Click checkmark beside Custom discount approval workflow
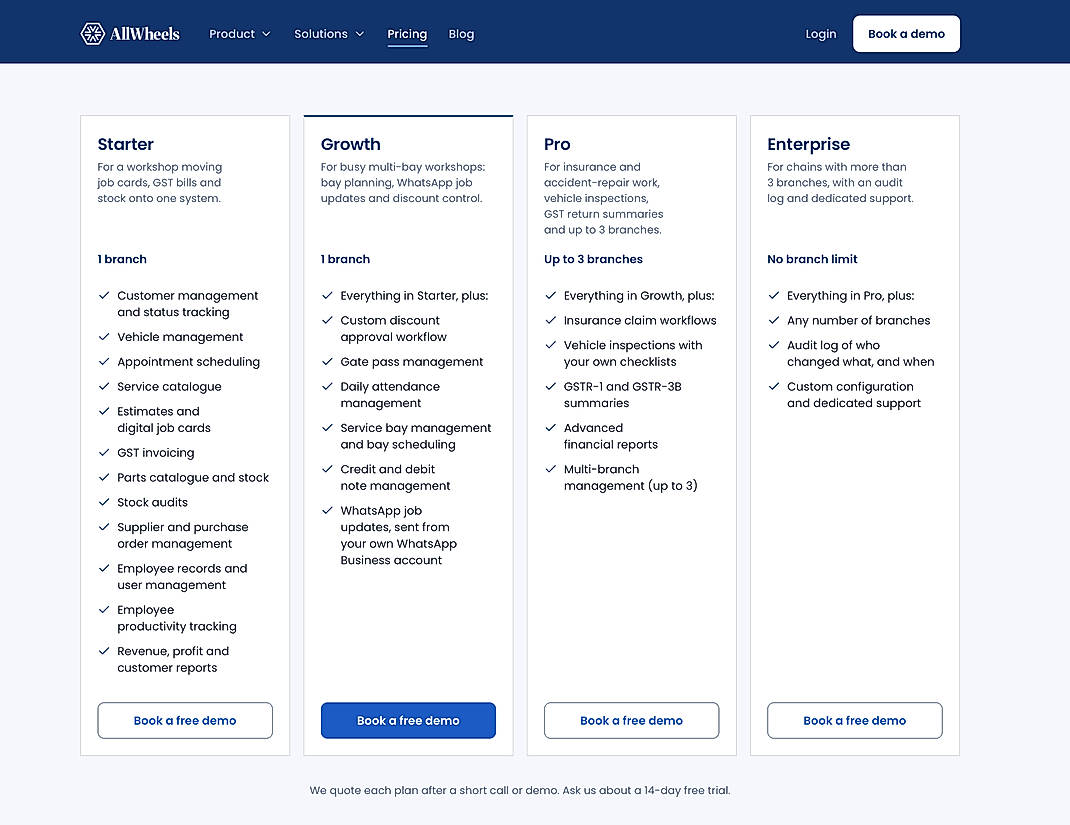Viewport: 1070px width, 825px height. (x=327, y=320)
